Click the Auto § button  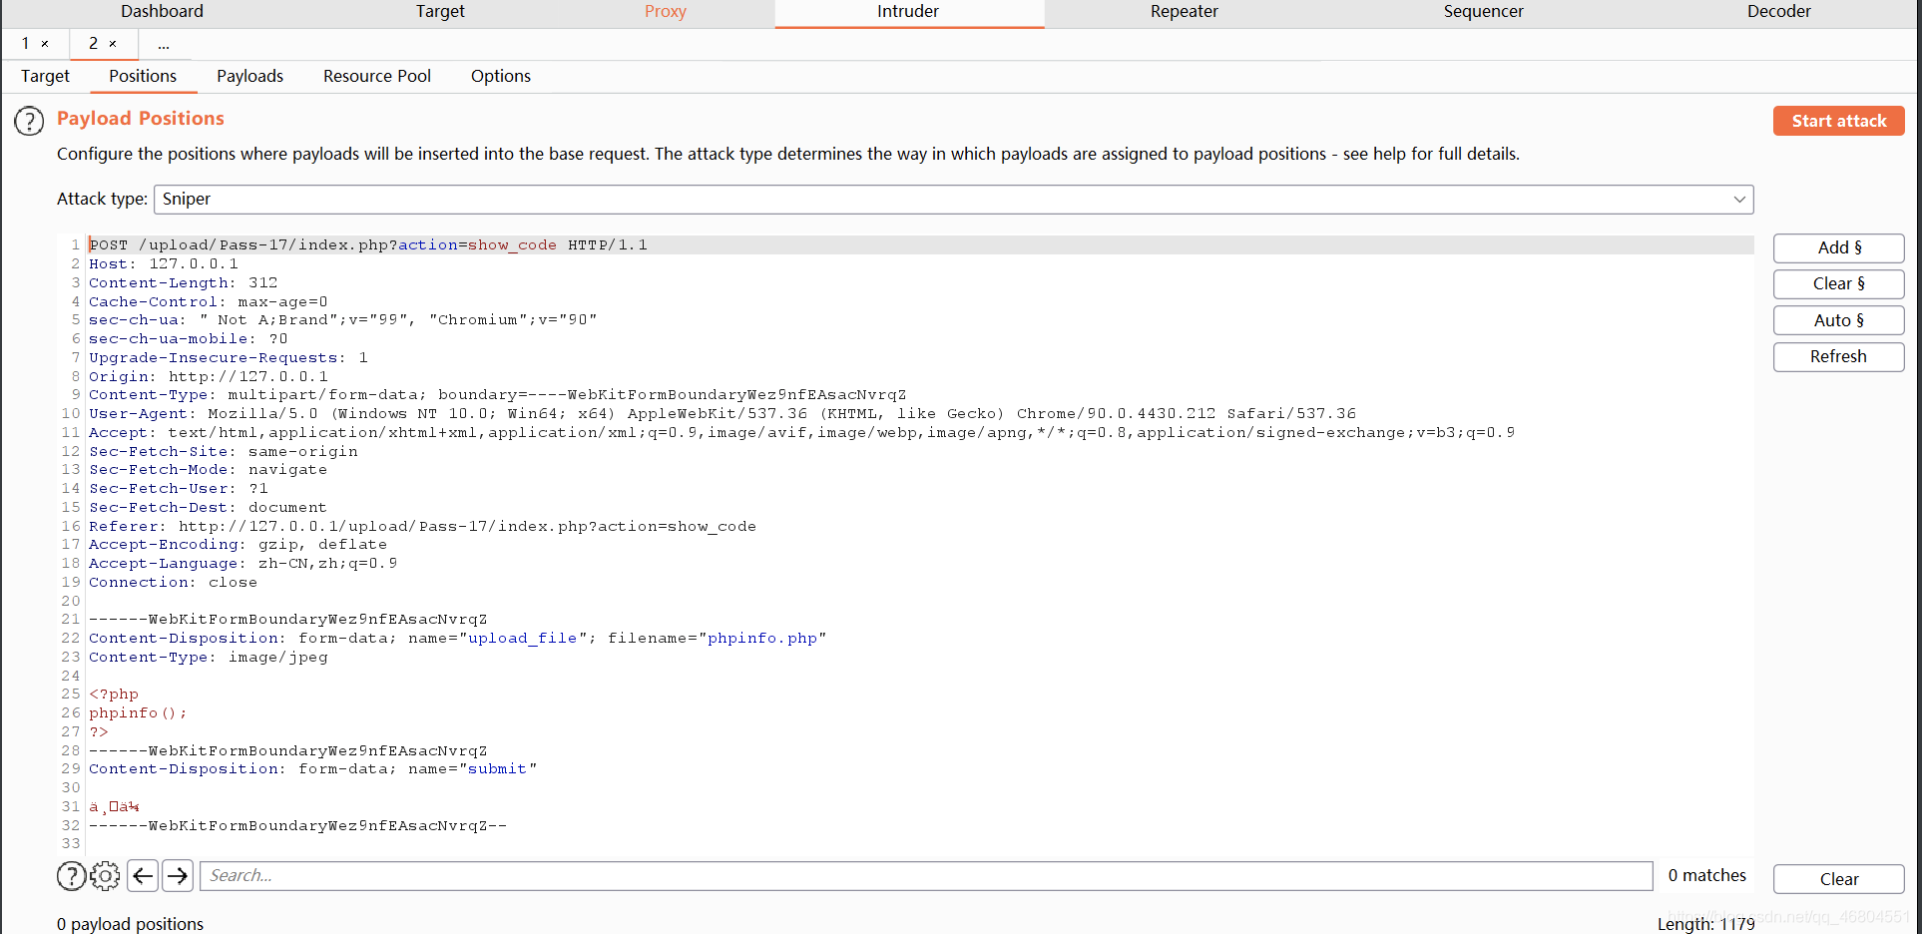point(1839,320)
